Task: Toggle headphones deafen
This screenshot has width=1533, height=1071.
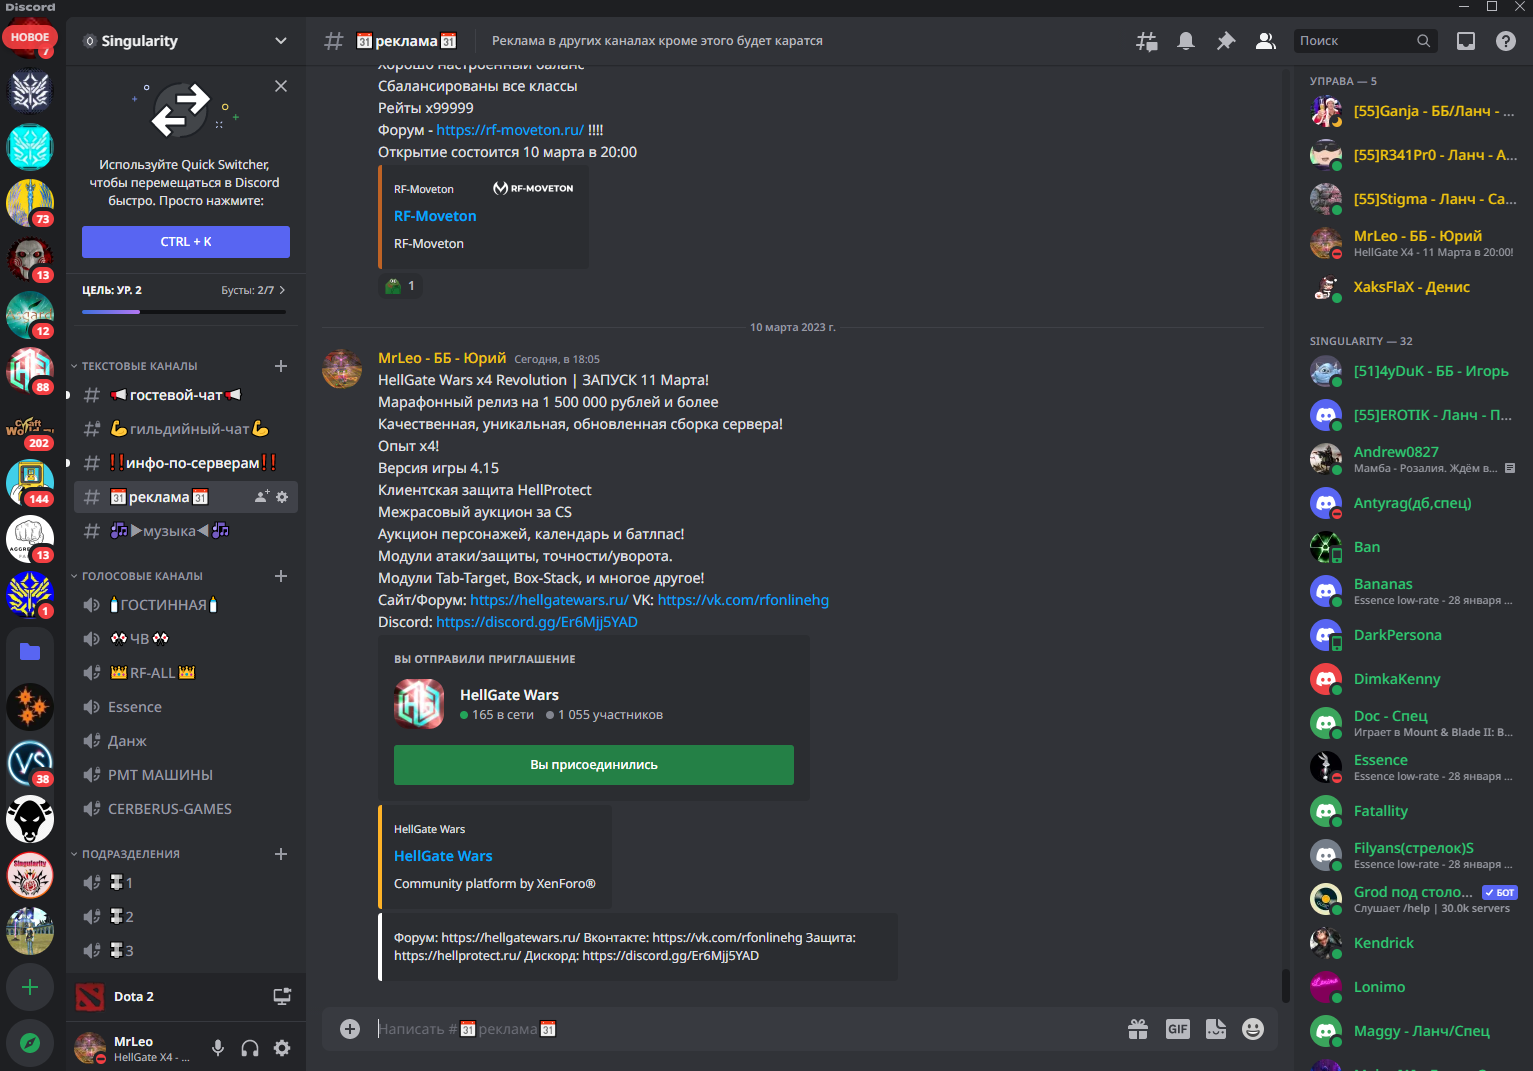Action: click(x=250, y=1048)
